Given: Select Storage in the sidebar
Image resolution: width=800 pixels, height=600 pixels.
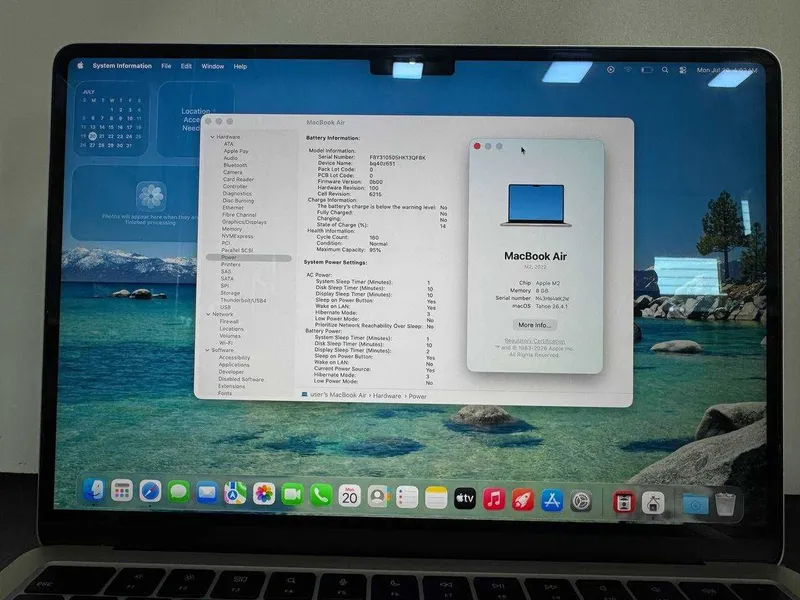Looking at the screenshot, I should tap(230, 293).
